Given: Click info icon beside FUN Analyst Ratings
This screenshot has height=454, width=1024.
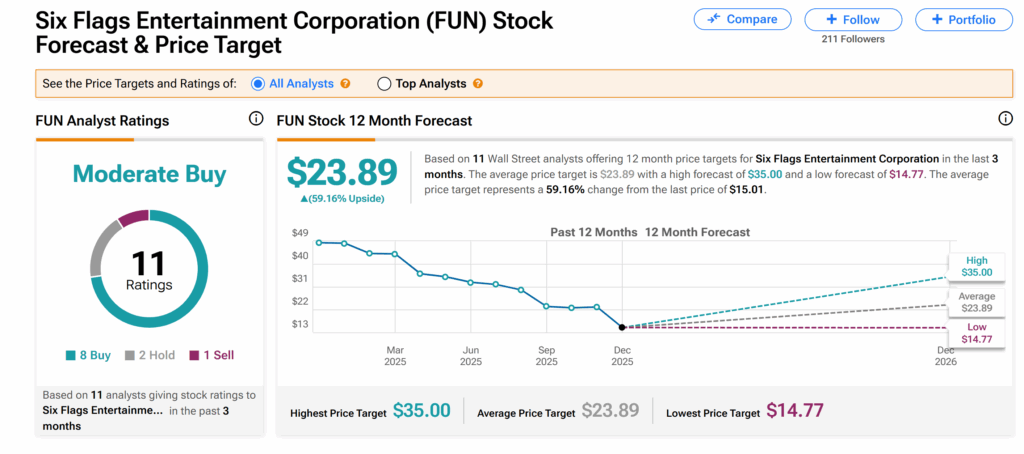Looking at the screenshot, I should [256, 120].
